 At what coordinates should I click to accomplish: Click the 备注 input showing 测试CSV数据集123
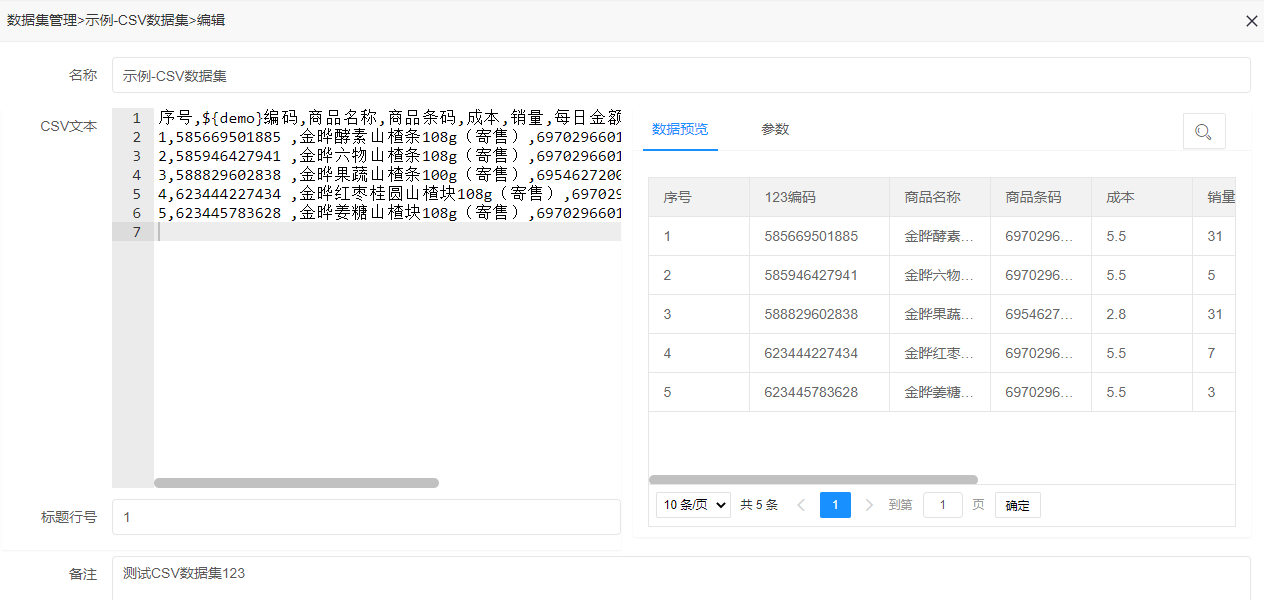click(400, 574)
